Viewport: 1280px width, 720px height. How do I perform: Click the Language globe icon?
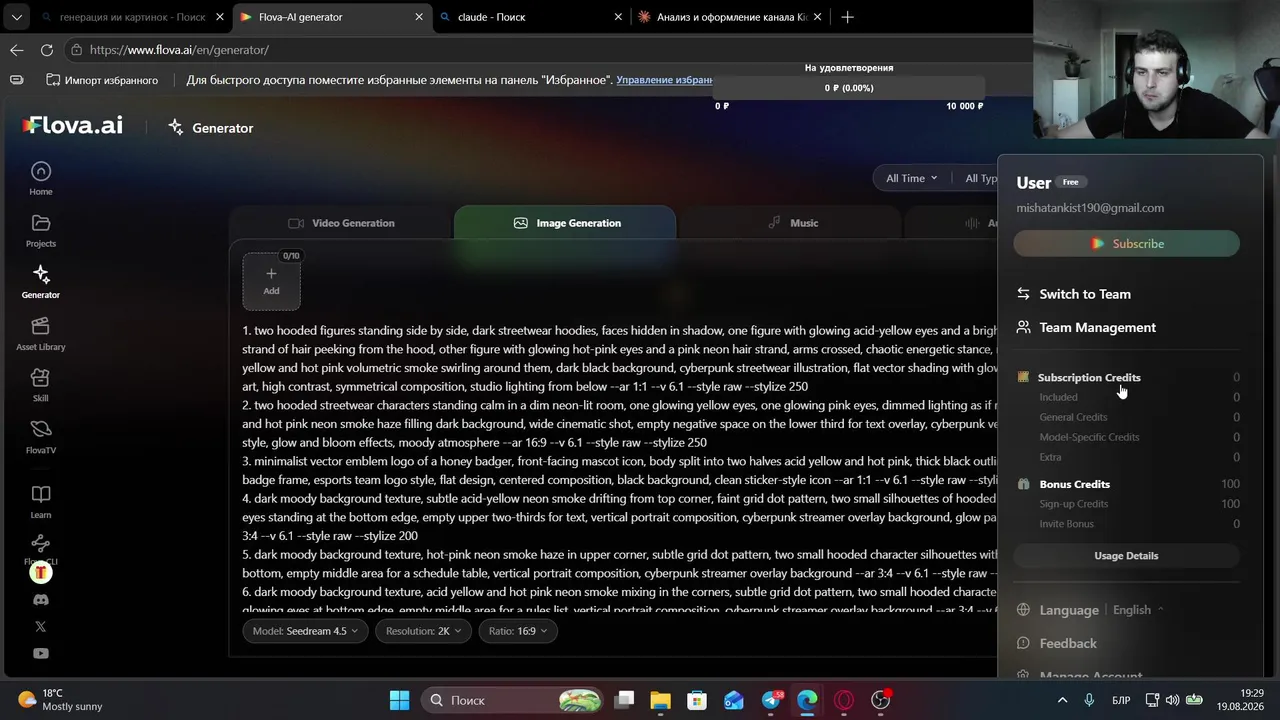pyautogui.click(x=1023, y=610)
